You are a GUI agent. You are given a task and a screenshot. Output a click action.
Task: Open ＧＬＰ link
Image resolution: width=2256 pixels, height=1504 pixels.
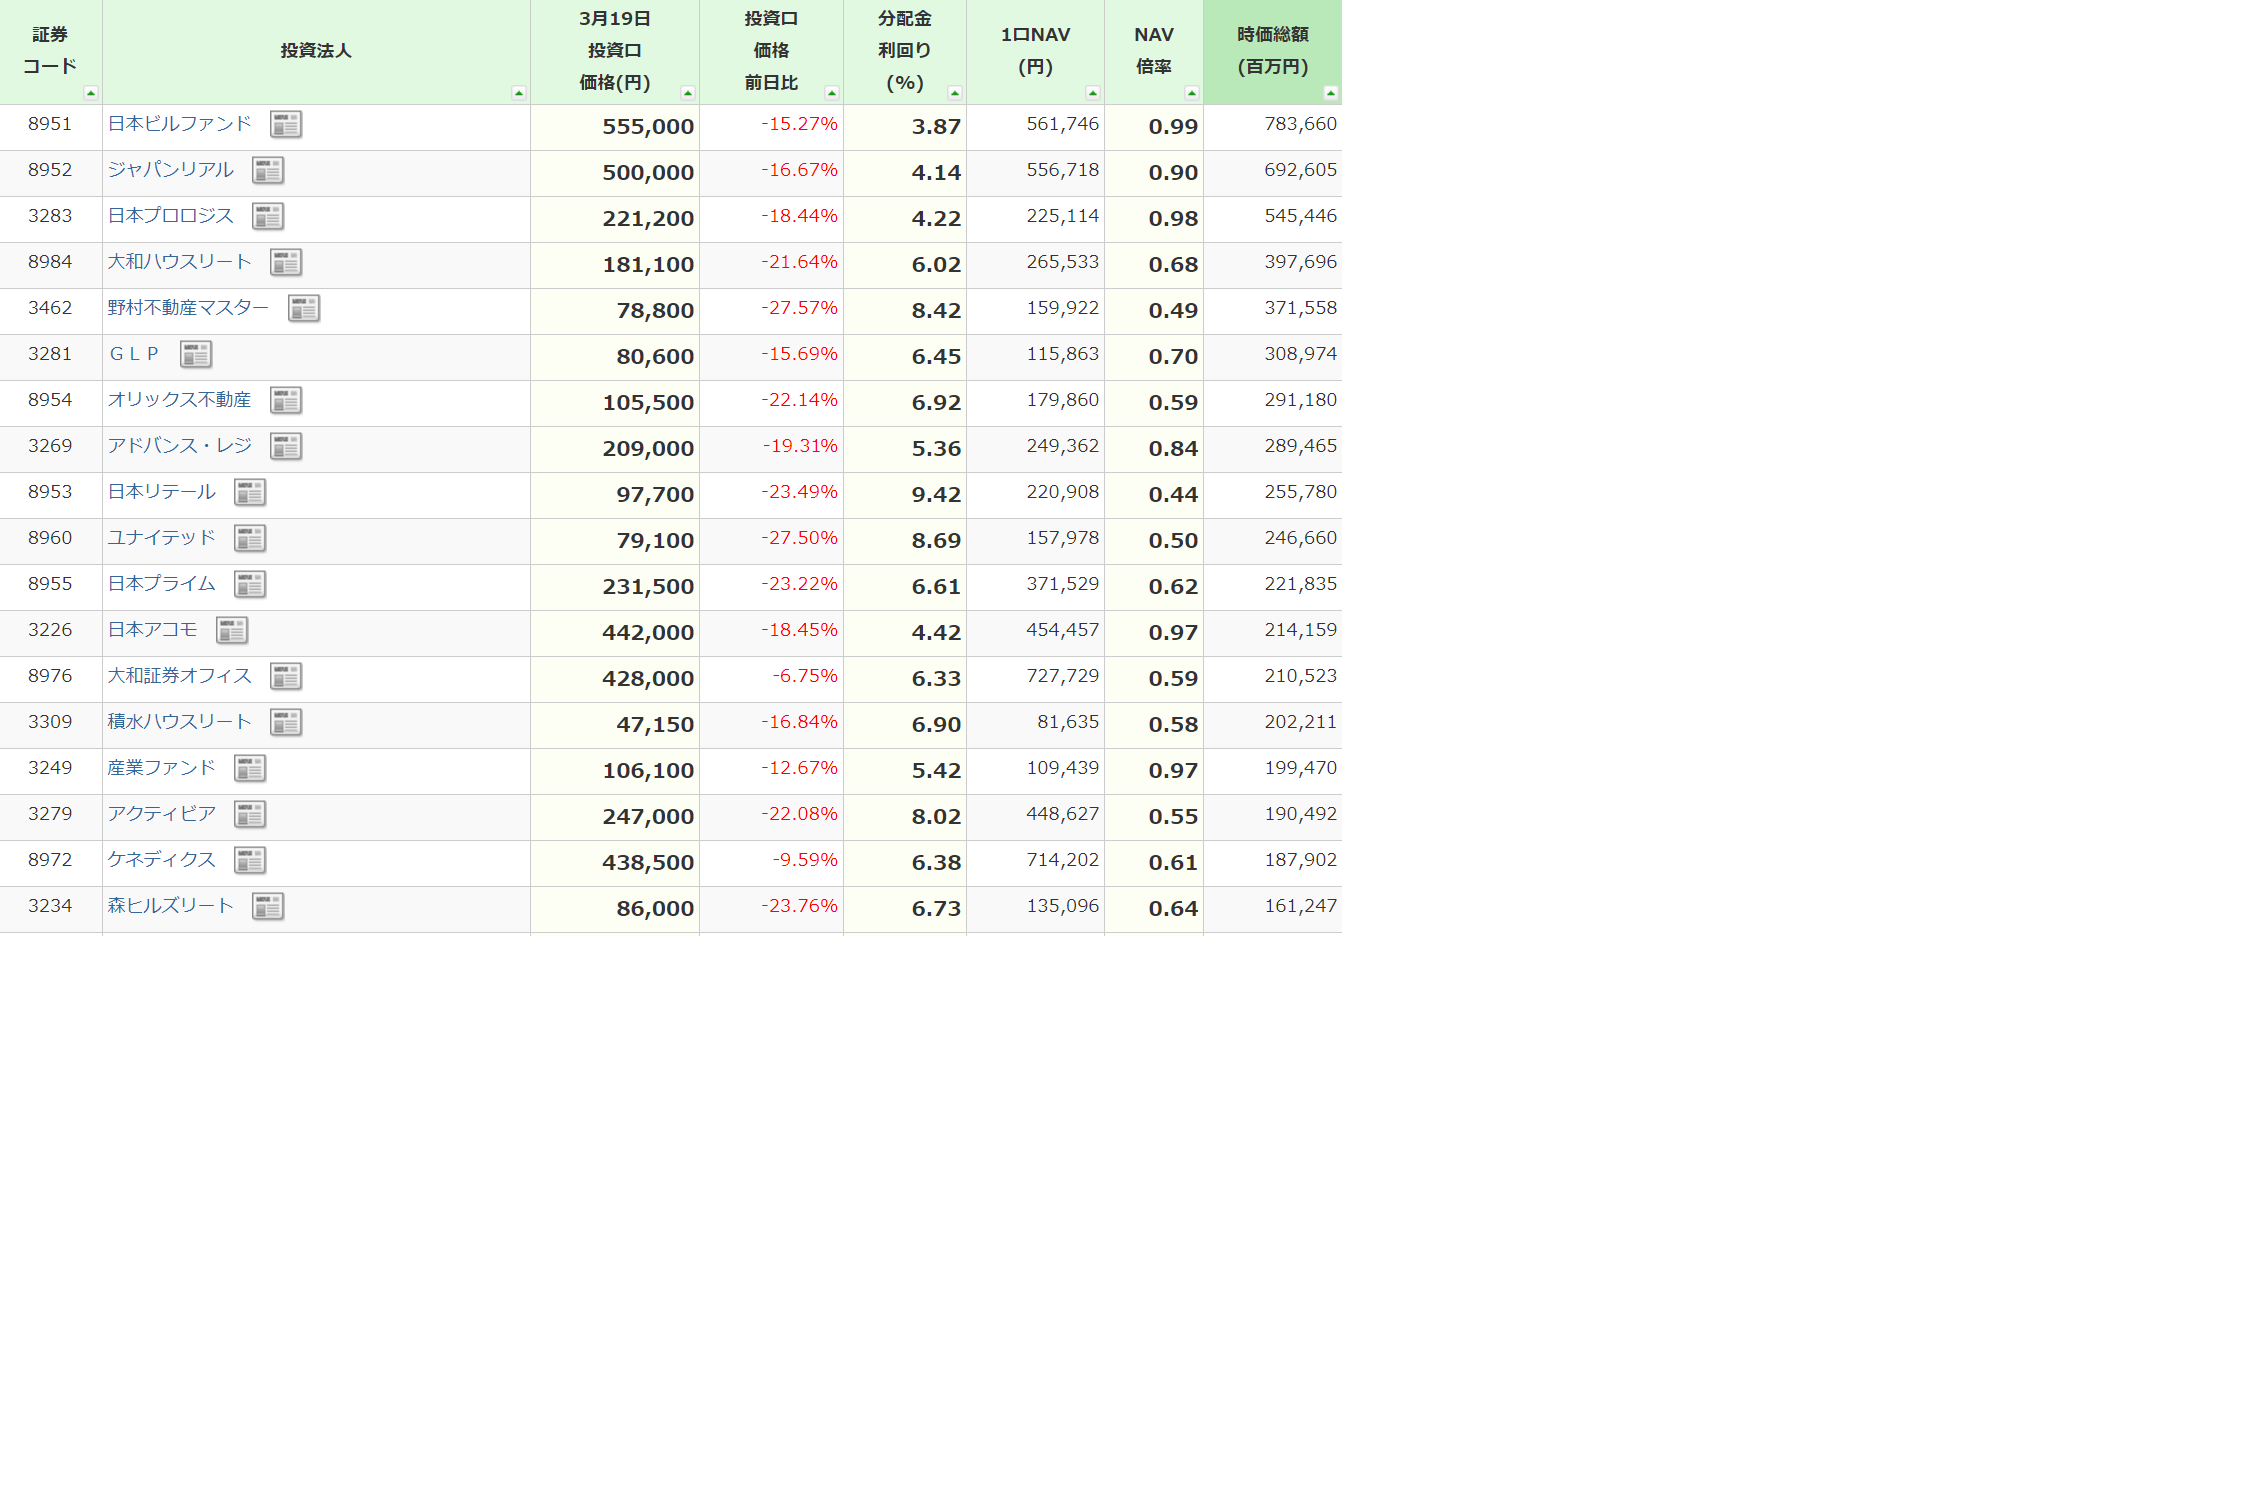click(x=135, y=354)
